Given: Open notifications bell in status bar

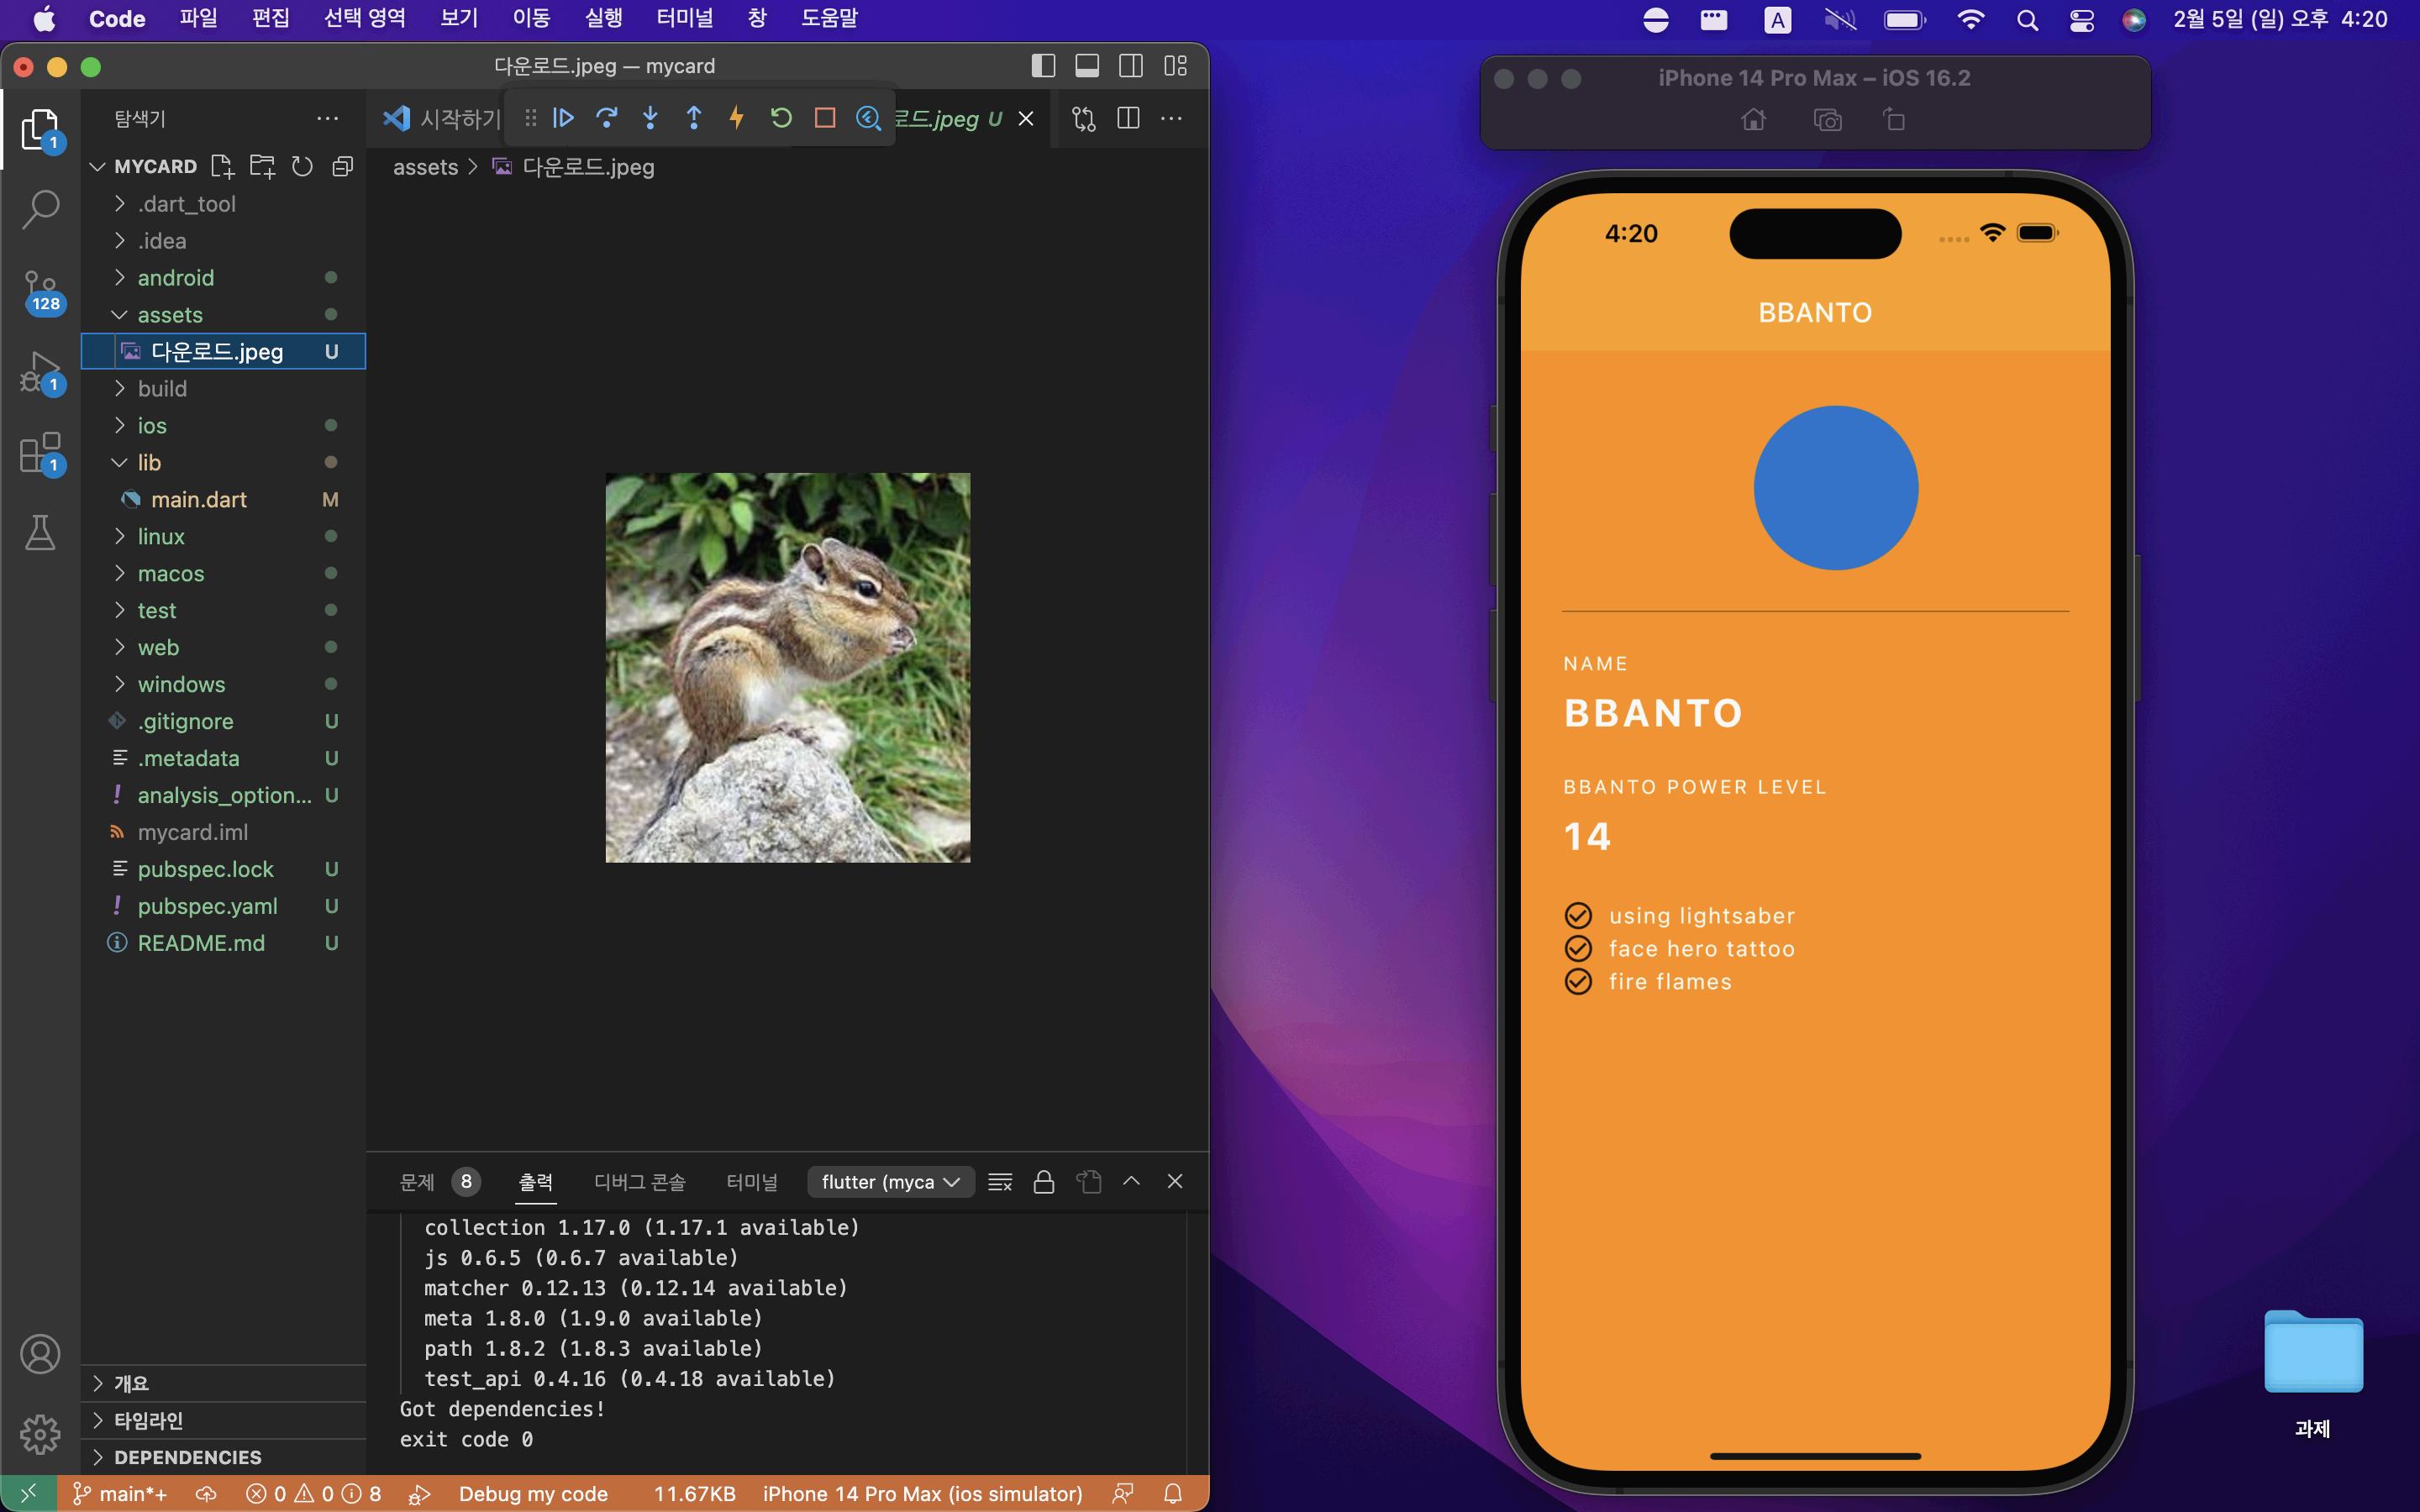Looking at the screenshot, I should [x=1173, y=1494].
